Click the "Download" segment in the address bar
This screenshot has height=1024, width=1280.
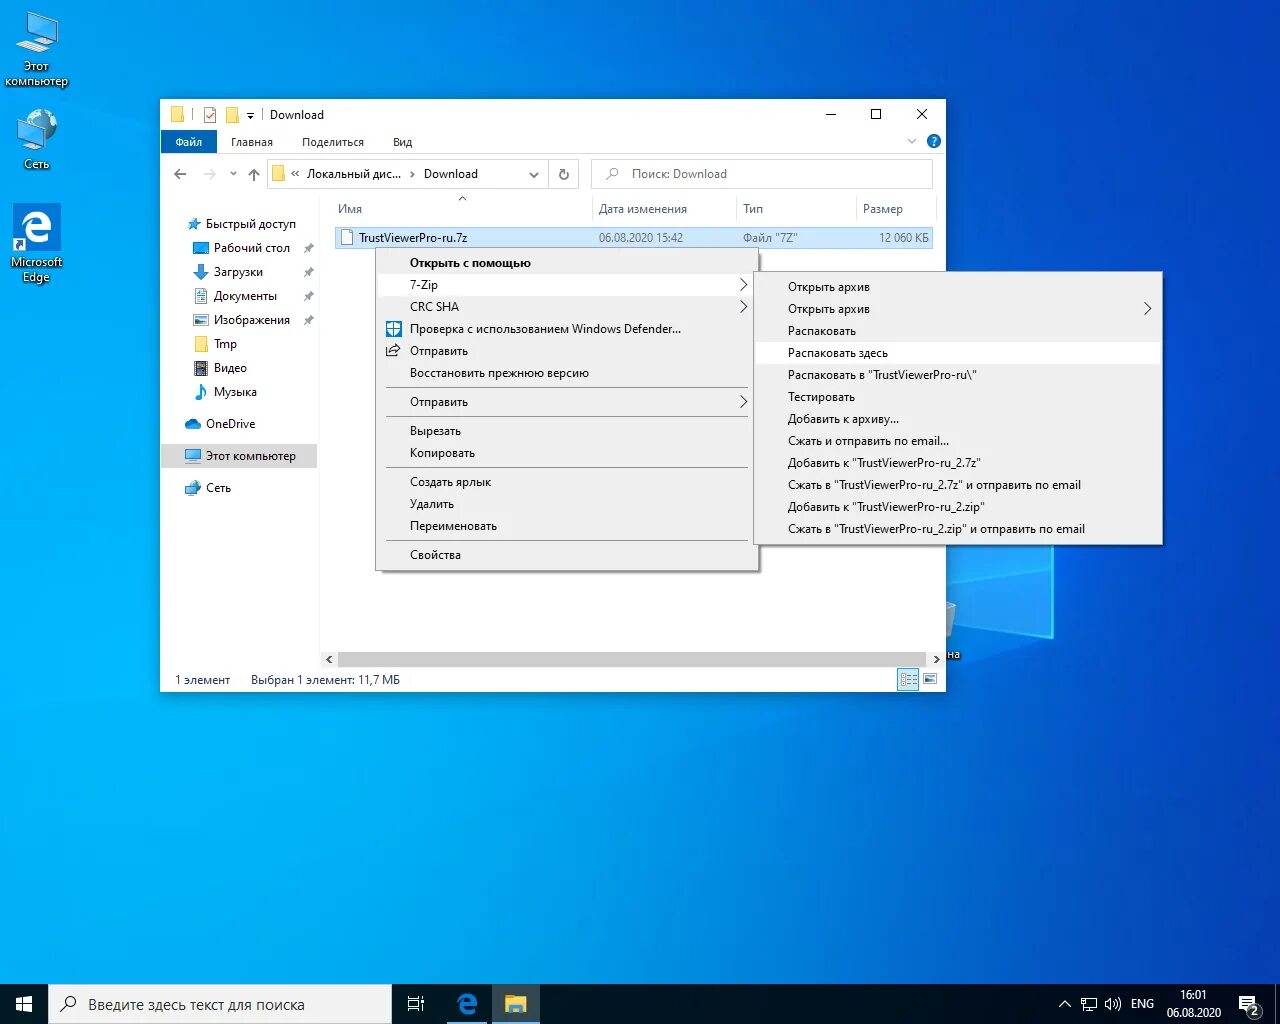click(x=451, y=174)
